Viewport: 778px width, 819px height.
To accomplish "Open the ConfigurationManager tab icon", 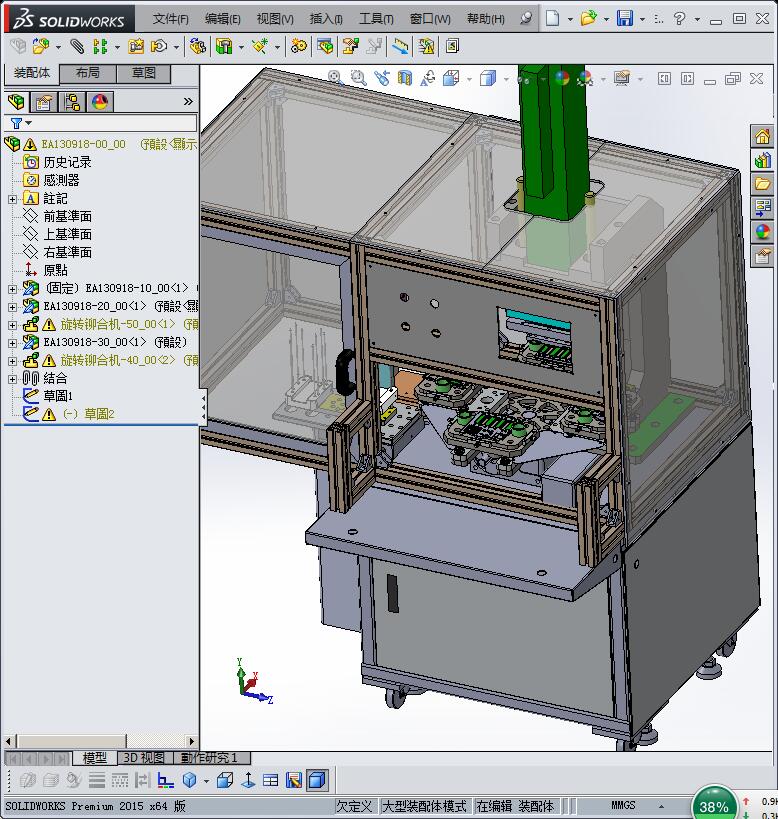I will click(x=72, y=102).
